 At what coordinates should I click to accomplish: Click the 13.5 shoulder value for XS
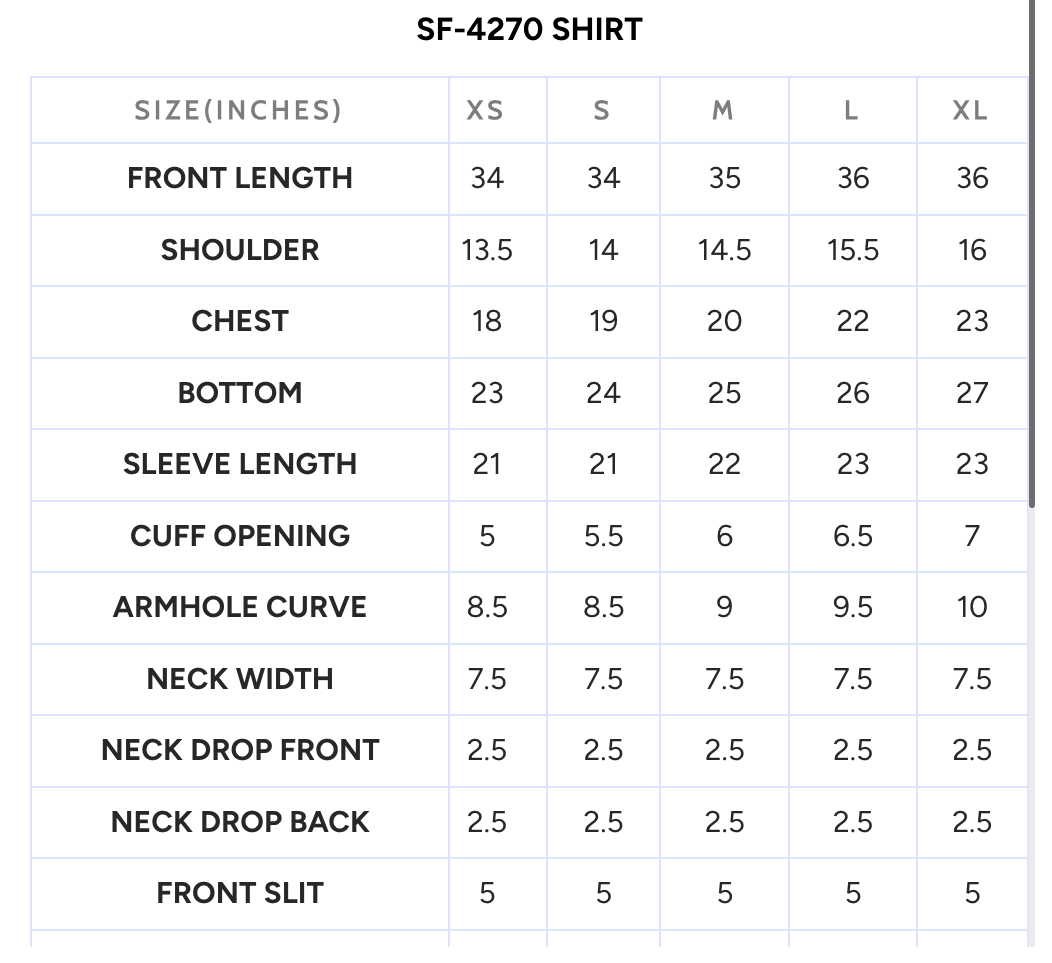486,250
